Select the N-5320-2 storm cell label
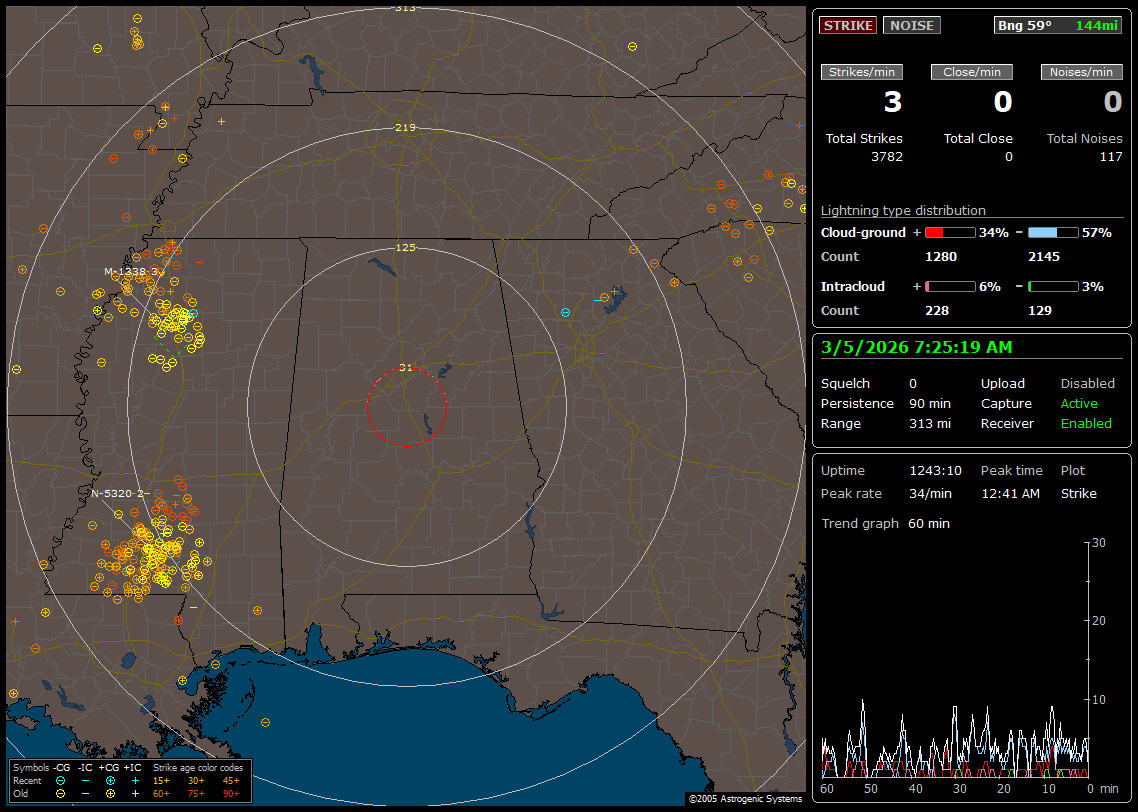 [119, 493]
